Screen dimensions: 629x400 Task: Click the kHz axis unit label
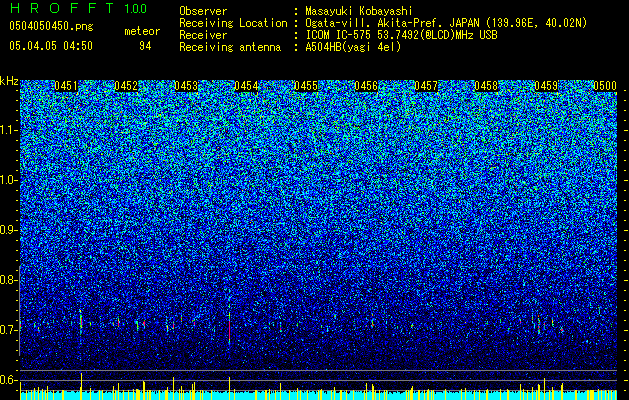[9, 81]
